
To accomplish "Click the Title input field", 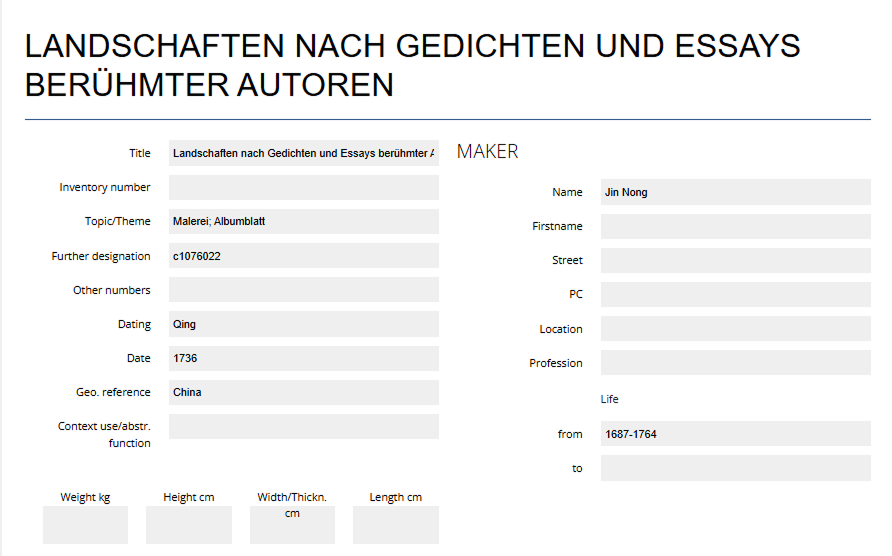I will [303, 153].
